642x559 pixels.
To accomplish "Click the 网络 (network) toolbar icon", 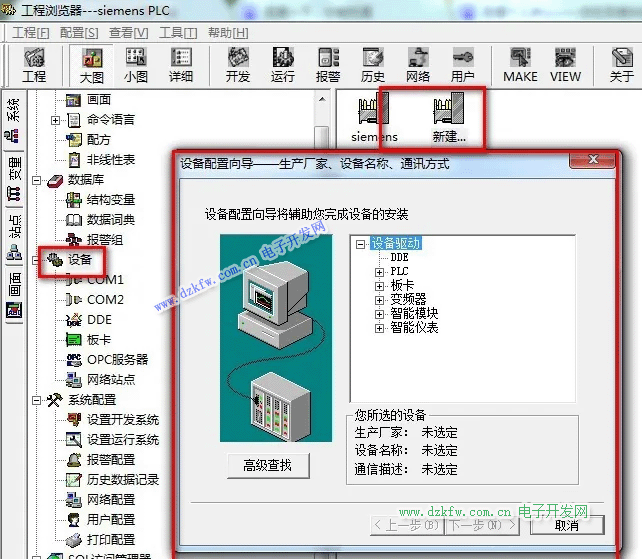I will (x=418, y=64).
